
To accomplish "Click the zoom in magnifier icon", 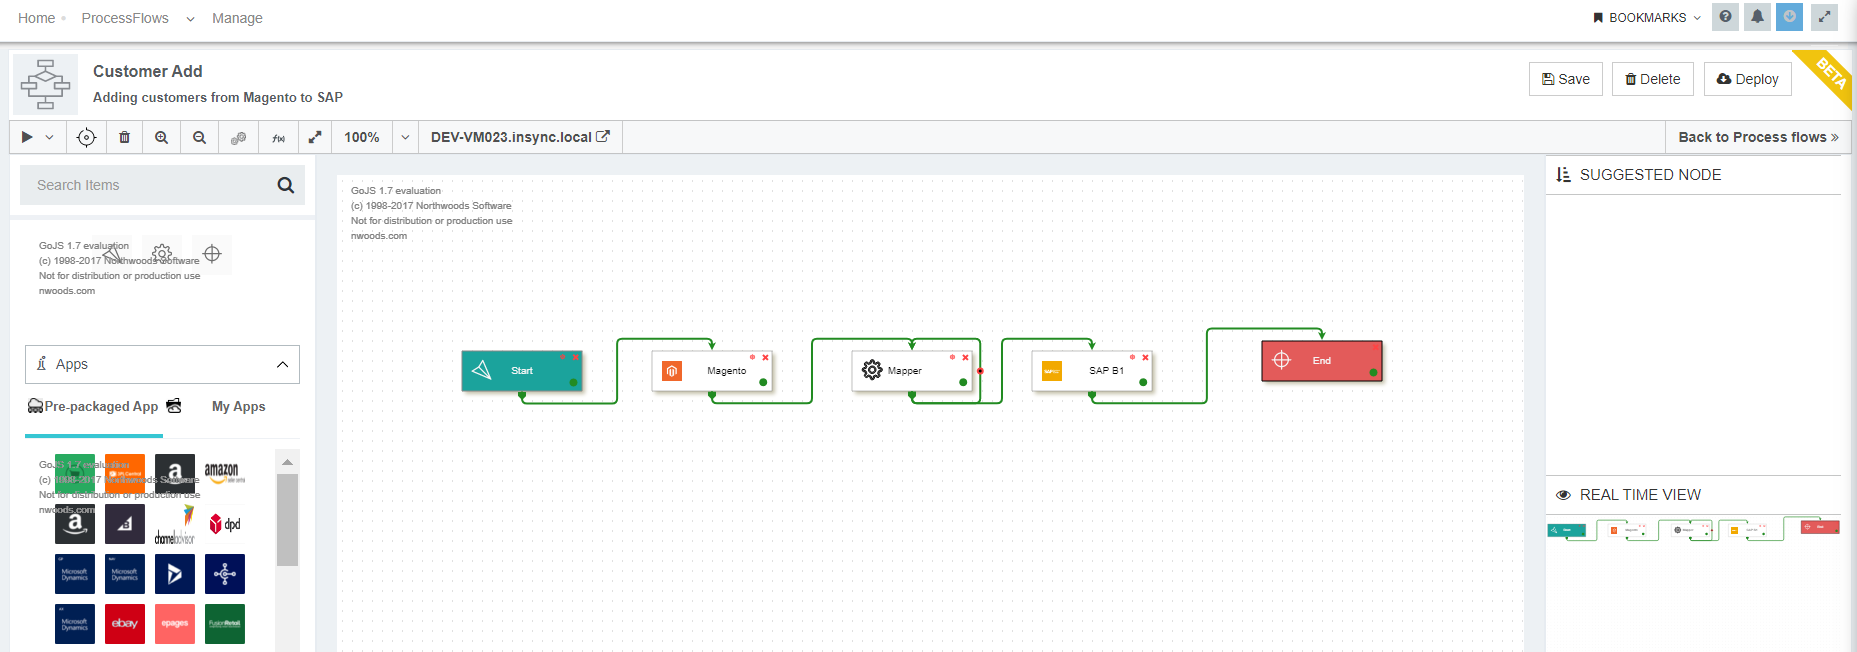I will 161,137.
